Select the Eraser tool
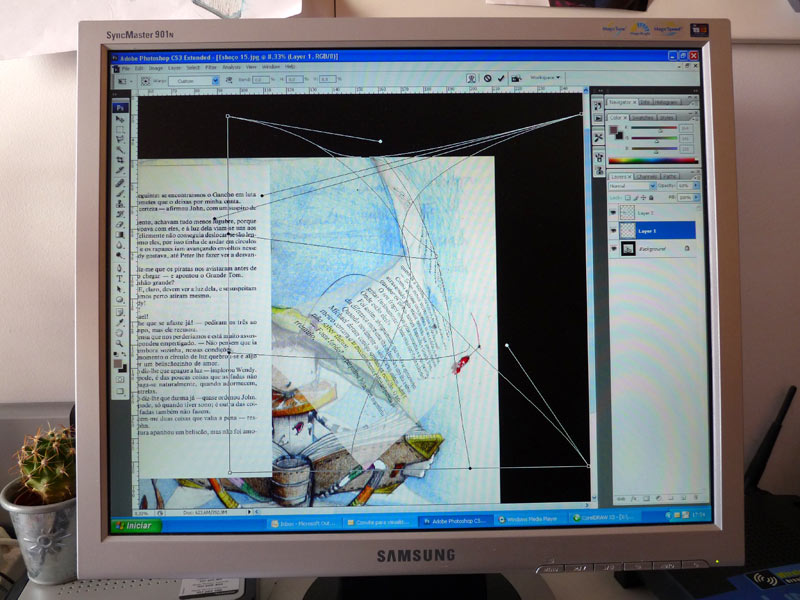This screenshot has height=600, width=800. (119, 224)
